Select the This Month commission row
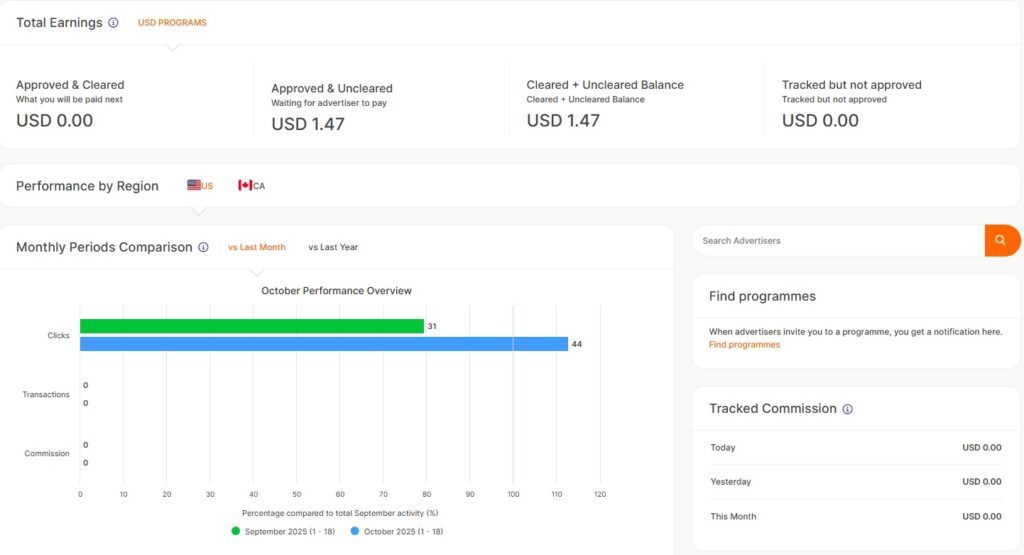Image resolution: width=1024 pixels, height=555 pixels. [855, 517]
